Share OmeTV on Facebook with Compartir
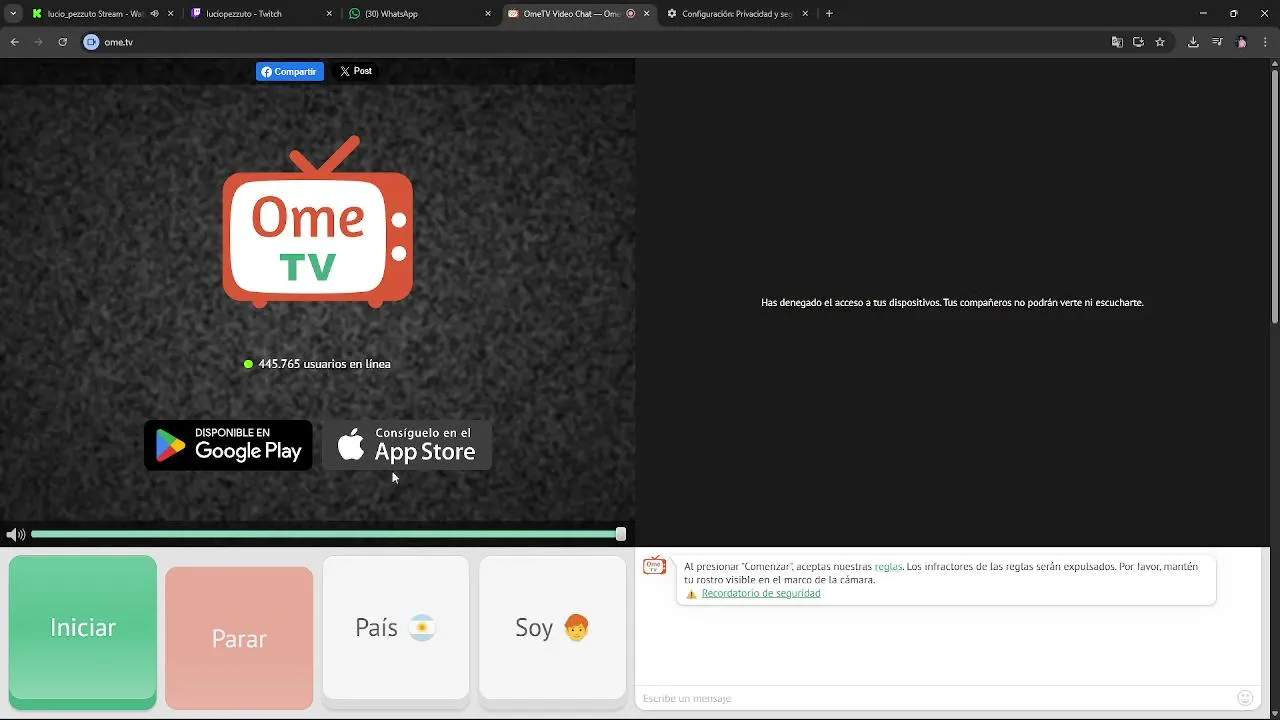Viewport: 1280px width, 720px height. pos(290,72)
